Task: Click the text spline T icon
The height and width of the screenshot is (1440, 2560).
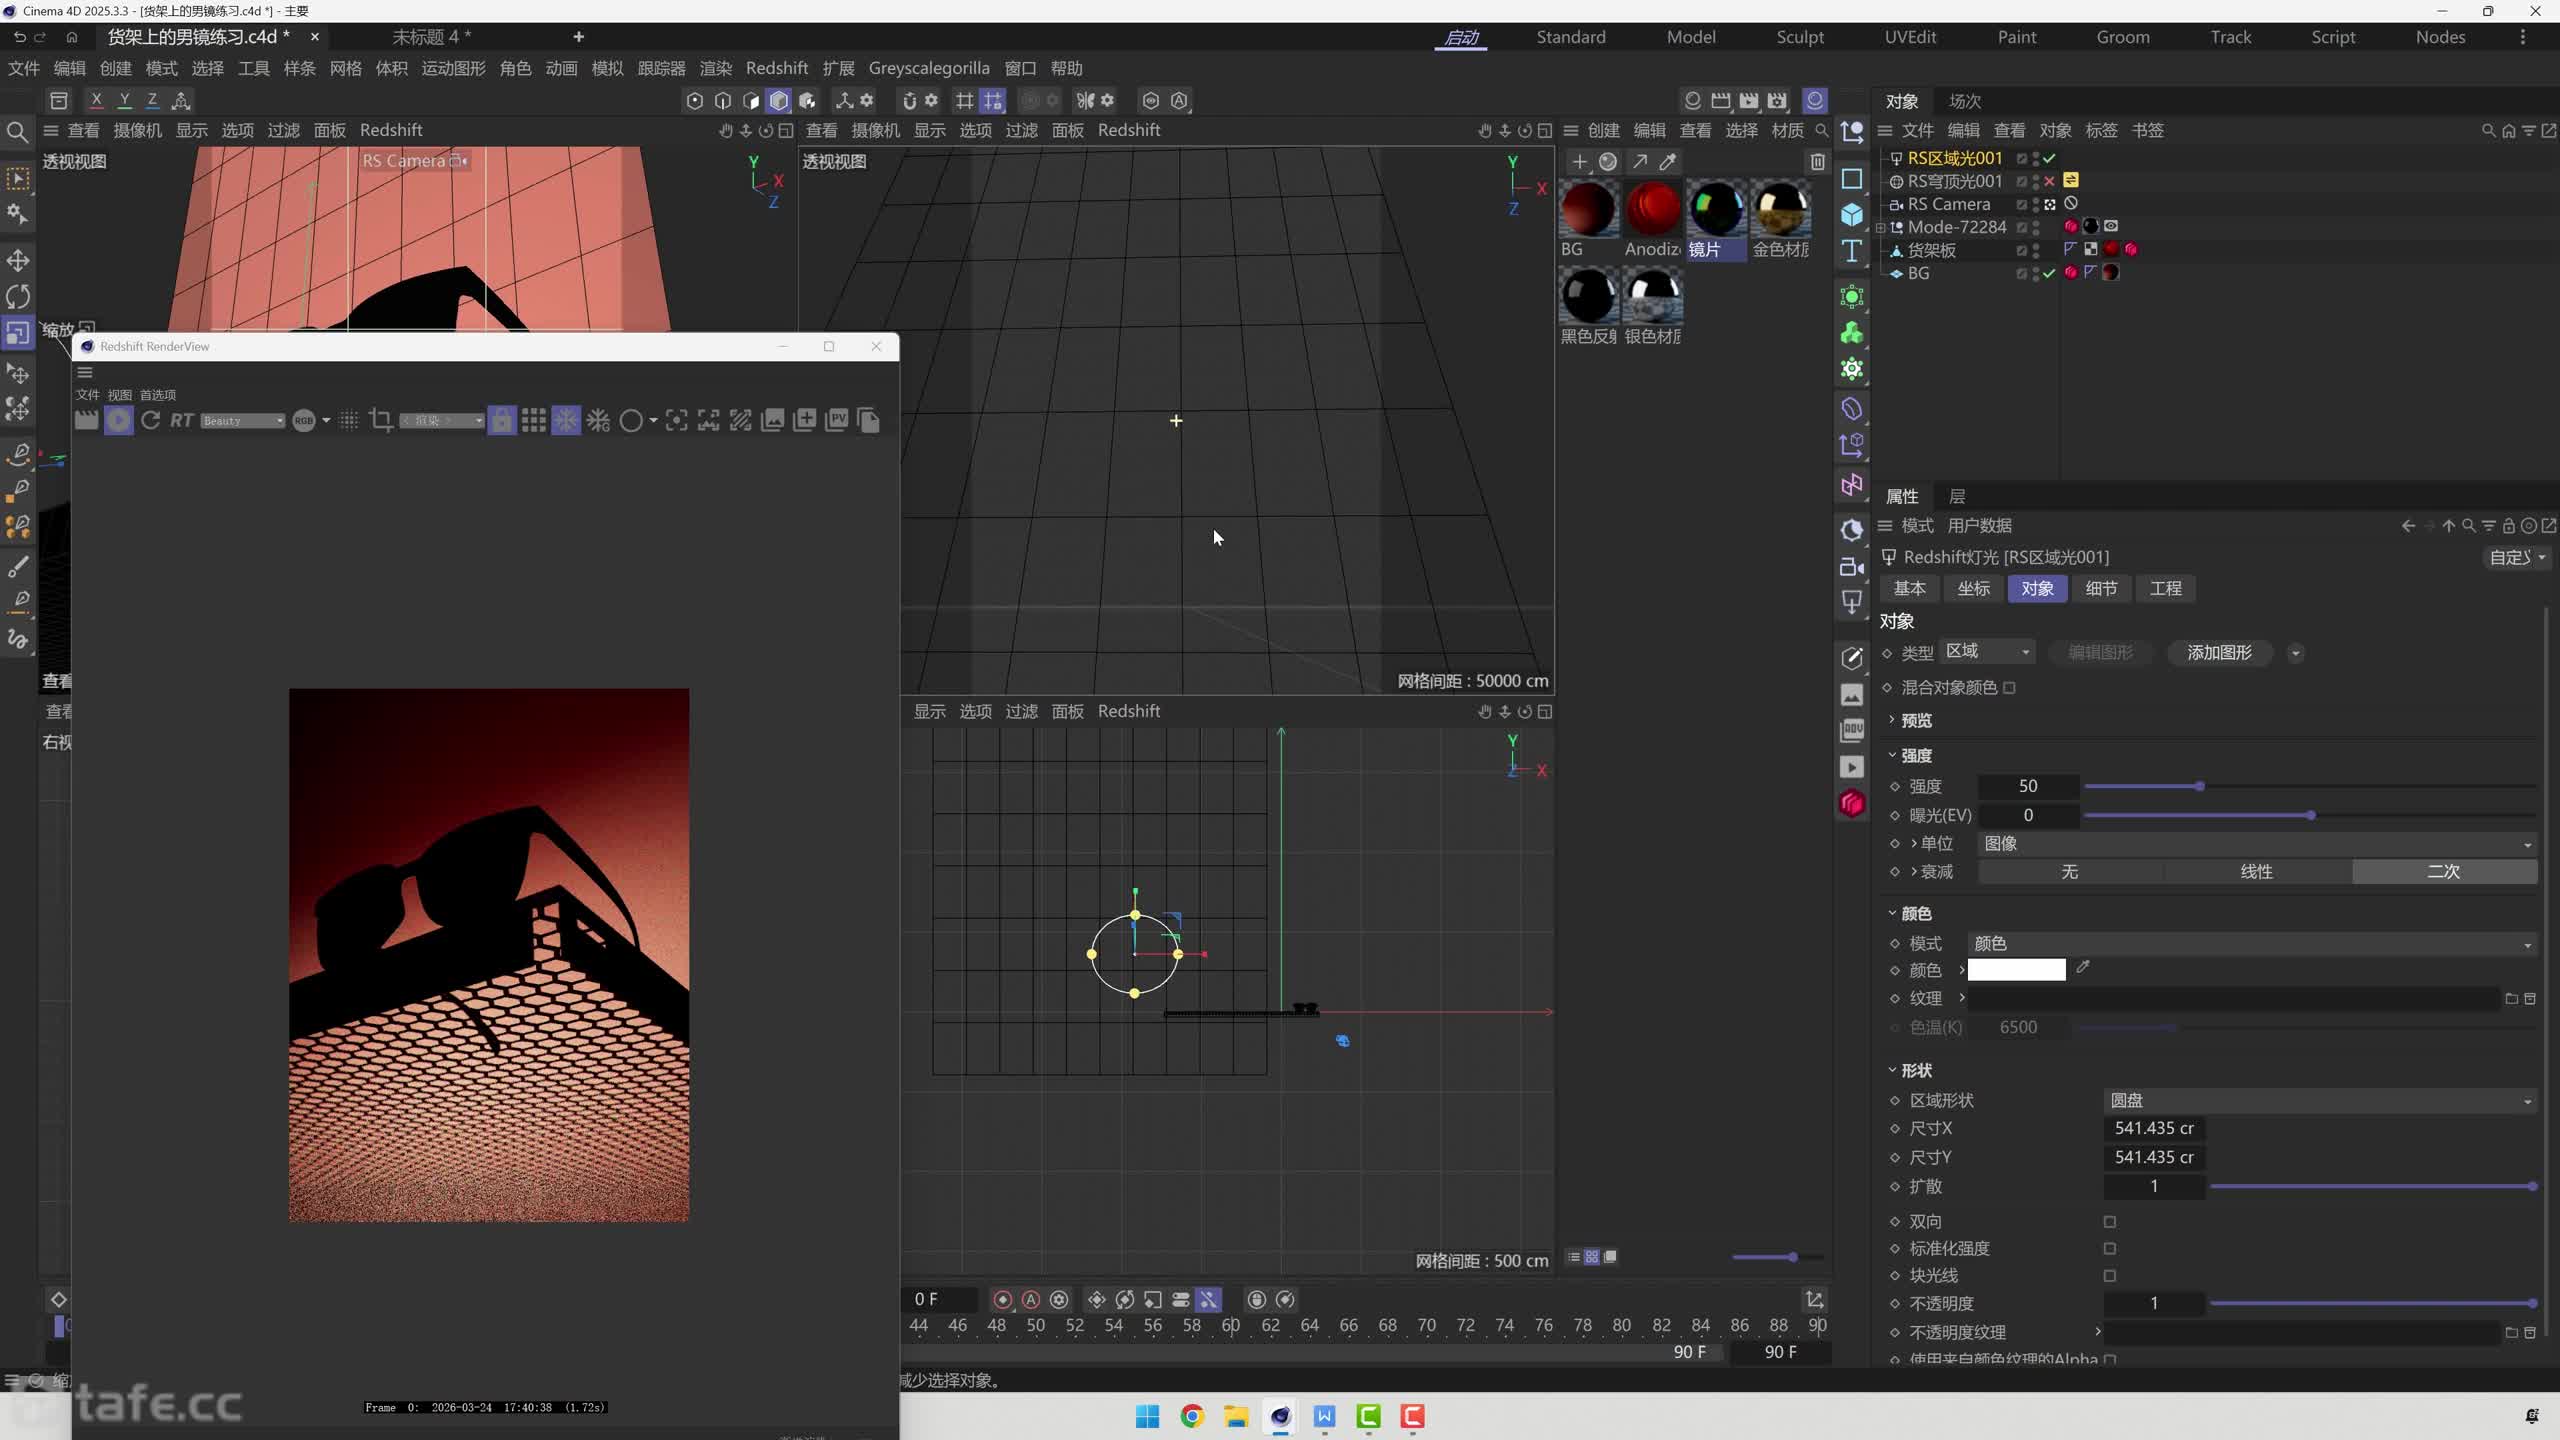Action: coord(1852,251)
